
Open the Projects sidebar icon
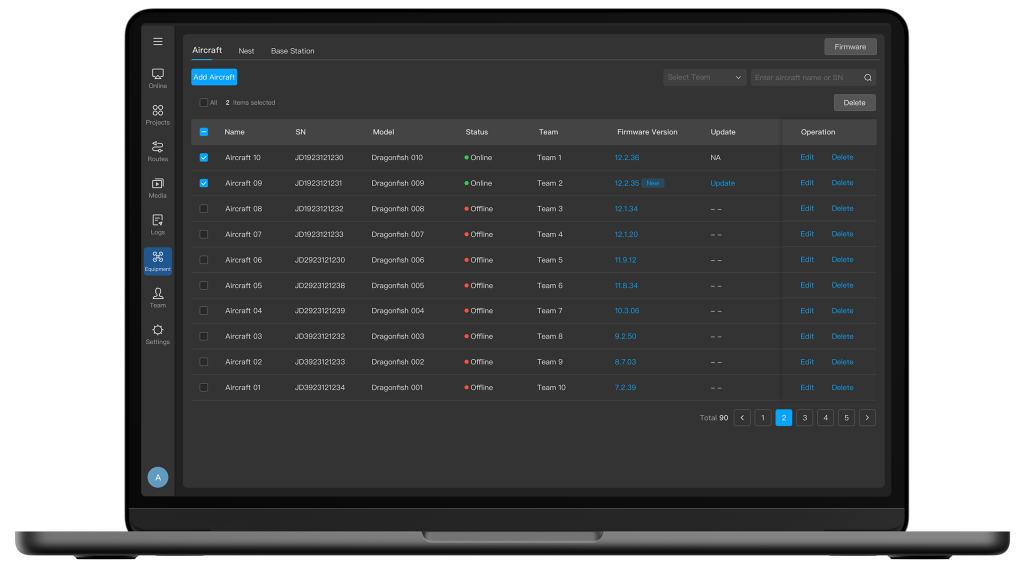pos(158,114)
